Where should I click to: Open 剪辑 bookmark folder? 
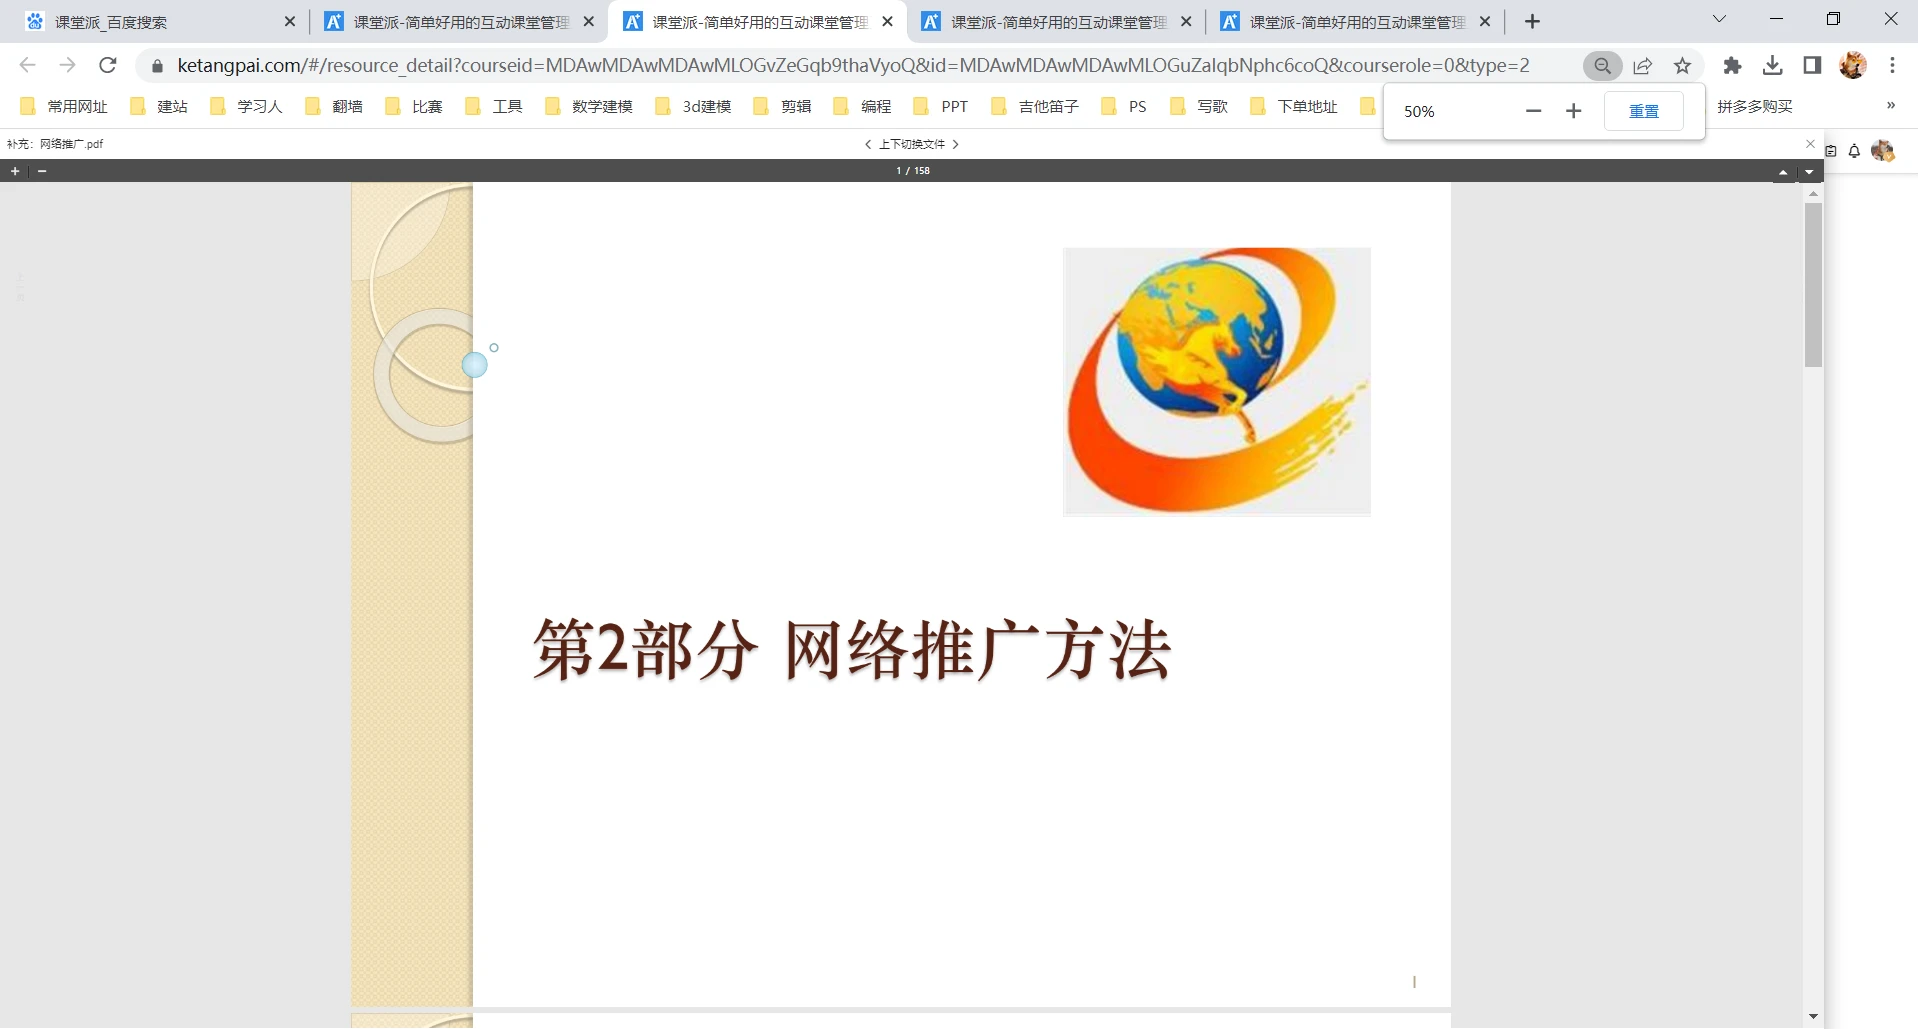pyautogui.click(x=782, y=106)
